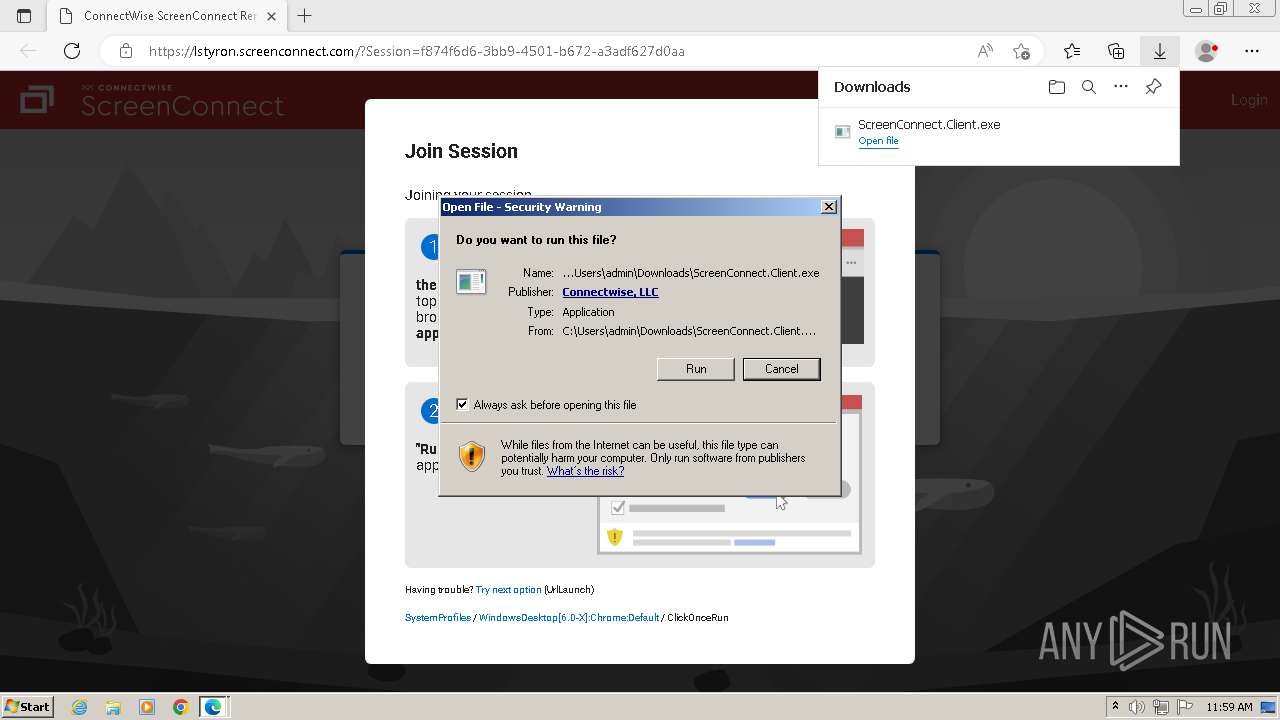
Task: Open Edge Collections button
Action: (x=1116, y=51)
